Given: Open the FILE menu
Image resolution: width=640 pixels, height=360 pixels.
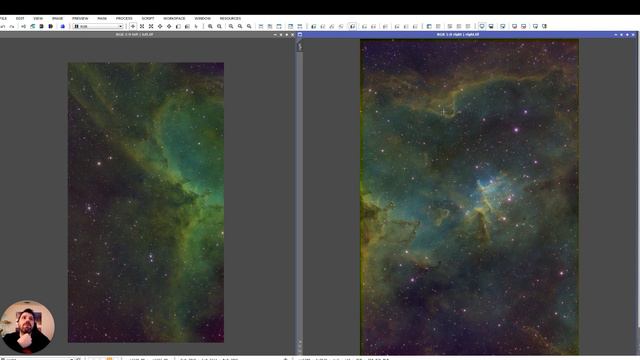Looking at the screenshot, I should tap(3, 18).
